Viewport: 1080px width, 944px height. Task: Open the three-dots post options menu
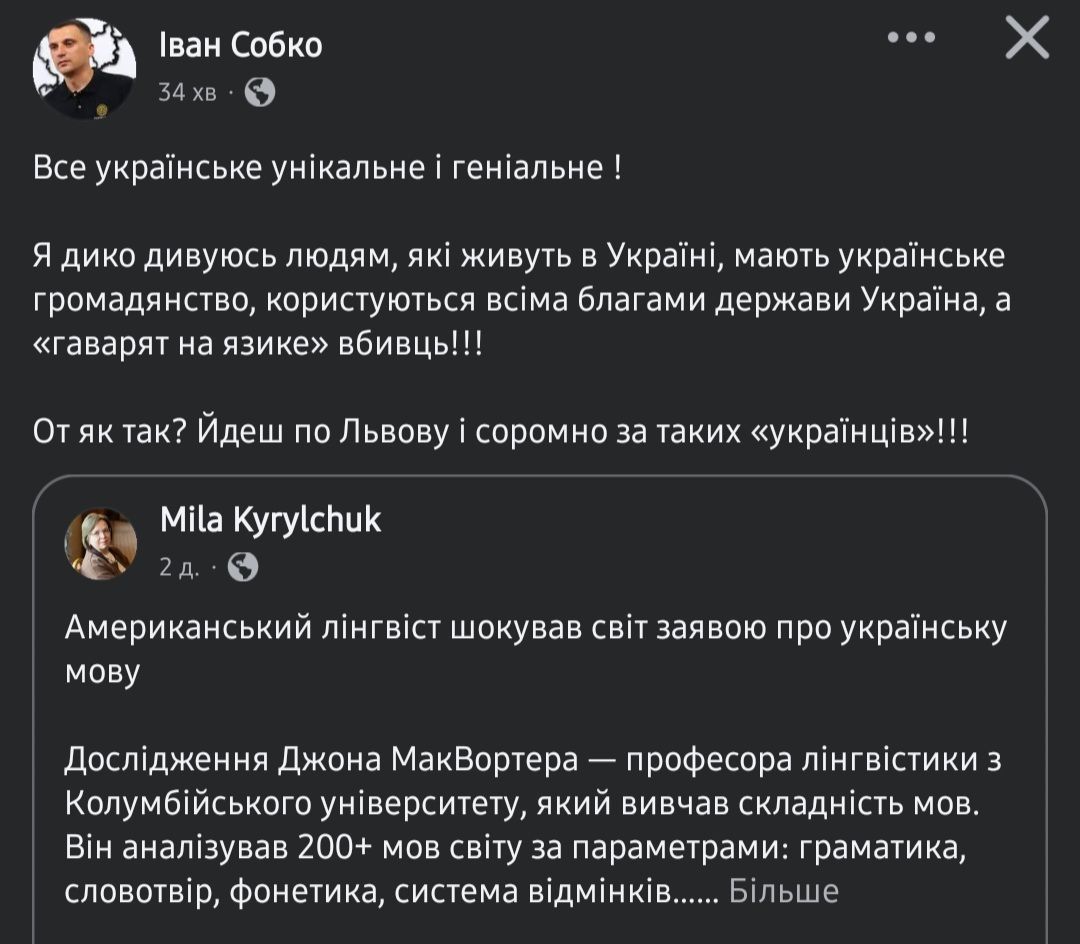[911, 39]
